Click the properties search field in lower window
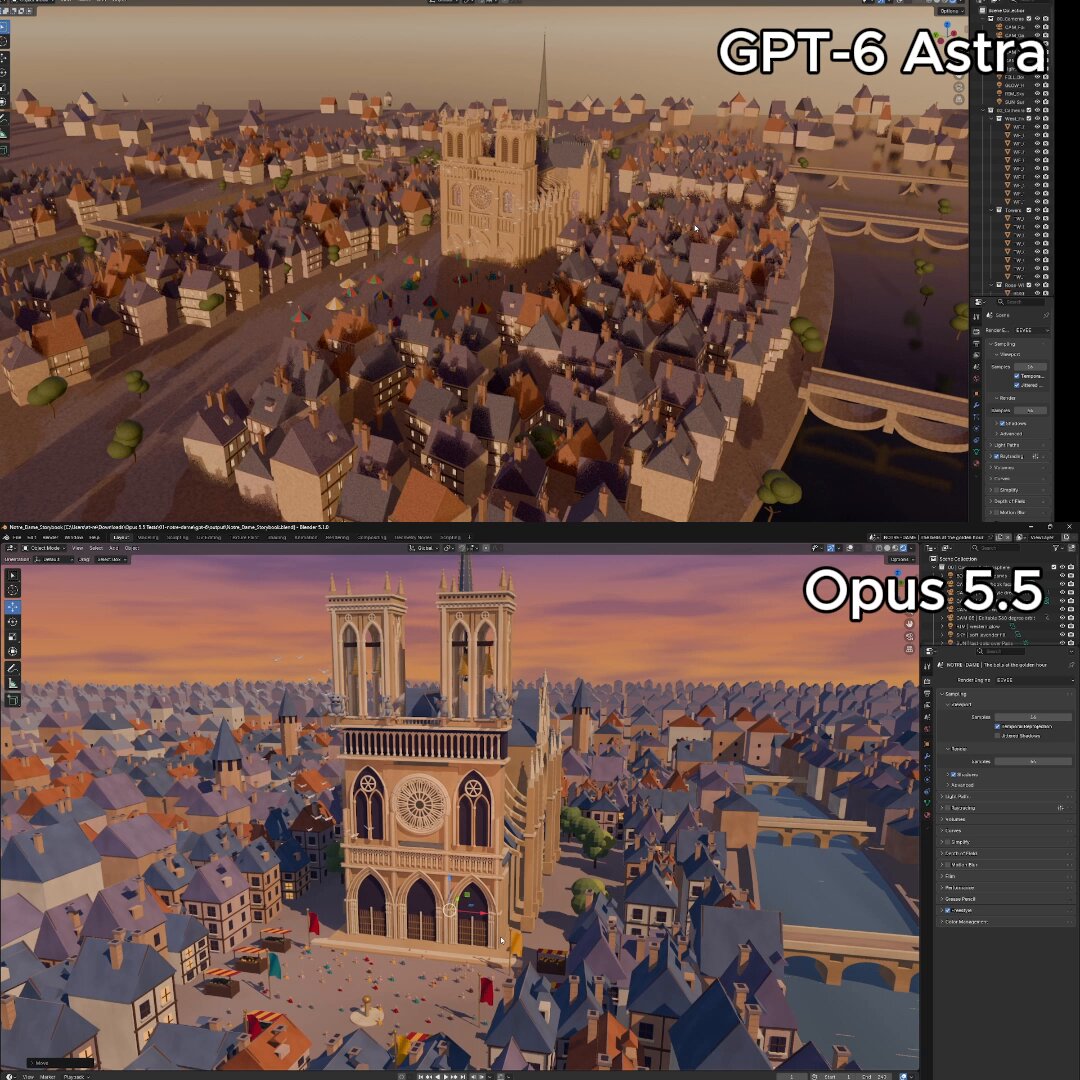The image size is (1080, 1080). coord(1001,651)
